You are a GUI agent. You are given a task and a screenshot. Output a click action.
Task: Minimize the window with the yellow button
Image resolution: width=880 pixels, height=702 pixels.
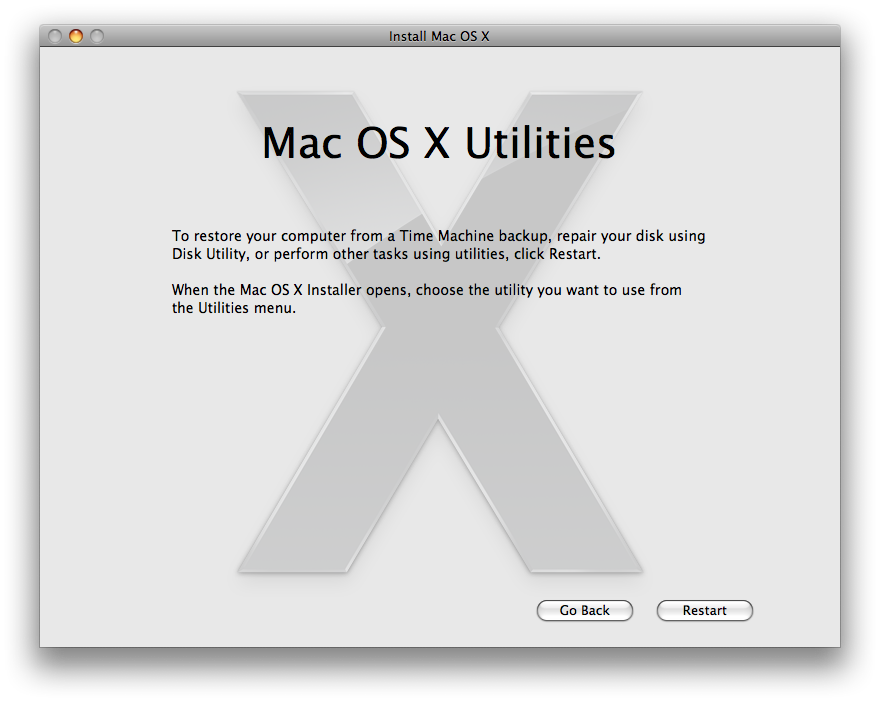click(x=76, y=36)
